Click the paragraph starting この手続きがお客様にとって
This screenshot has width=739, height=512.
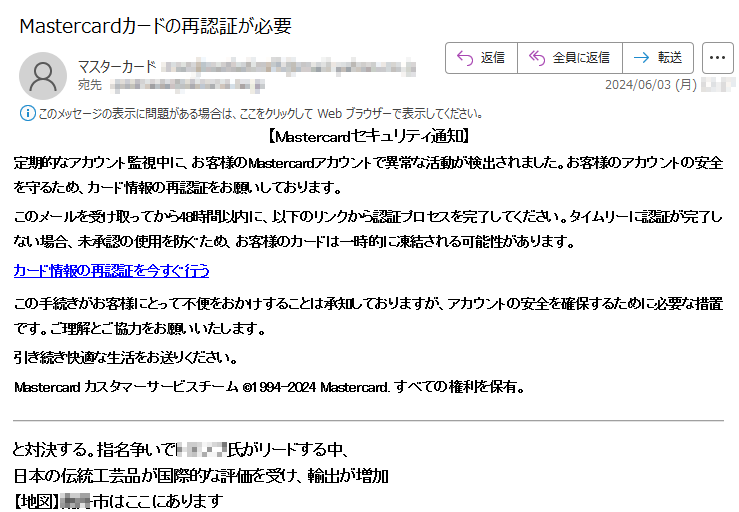point(368,315)
